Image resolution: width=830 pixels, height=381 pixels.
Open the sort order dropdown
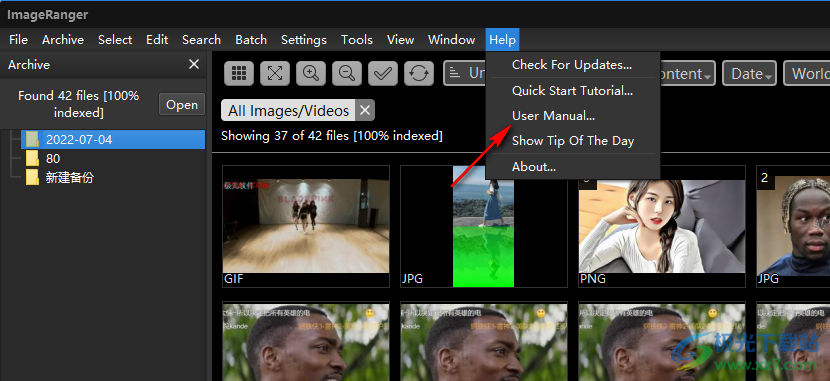tap(465, 73)
